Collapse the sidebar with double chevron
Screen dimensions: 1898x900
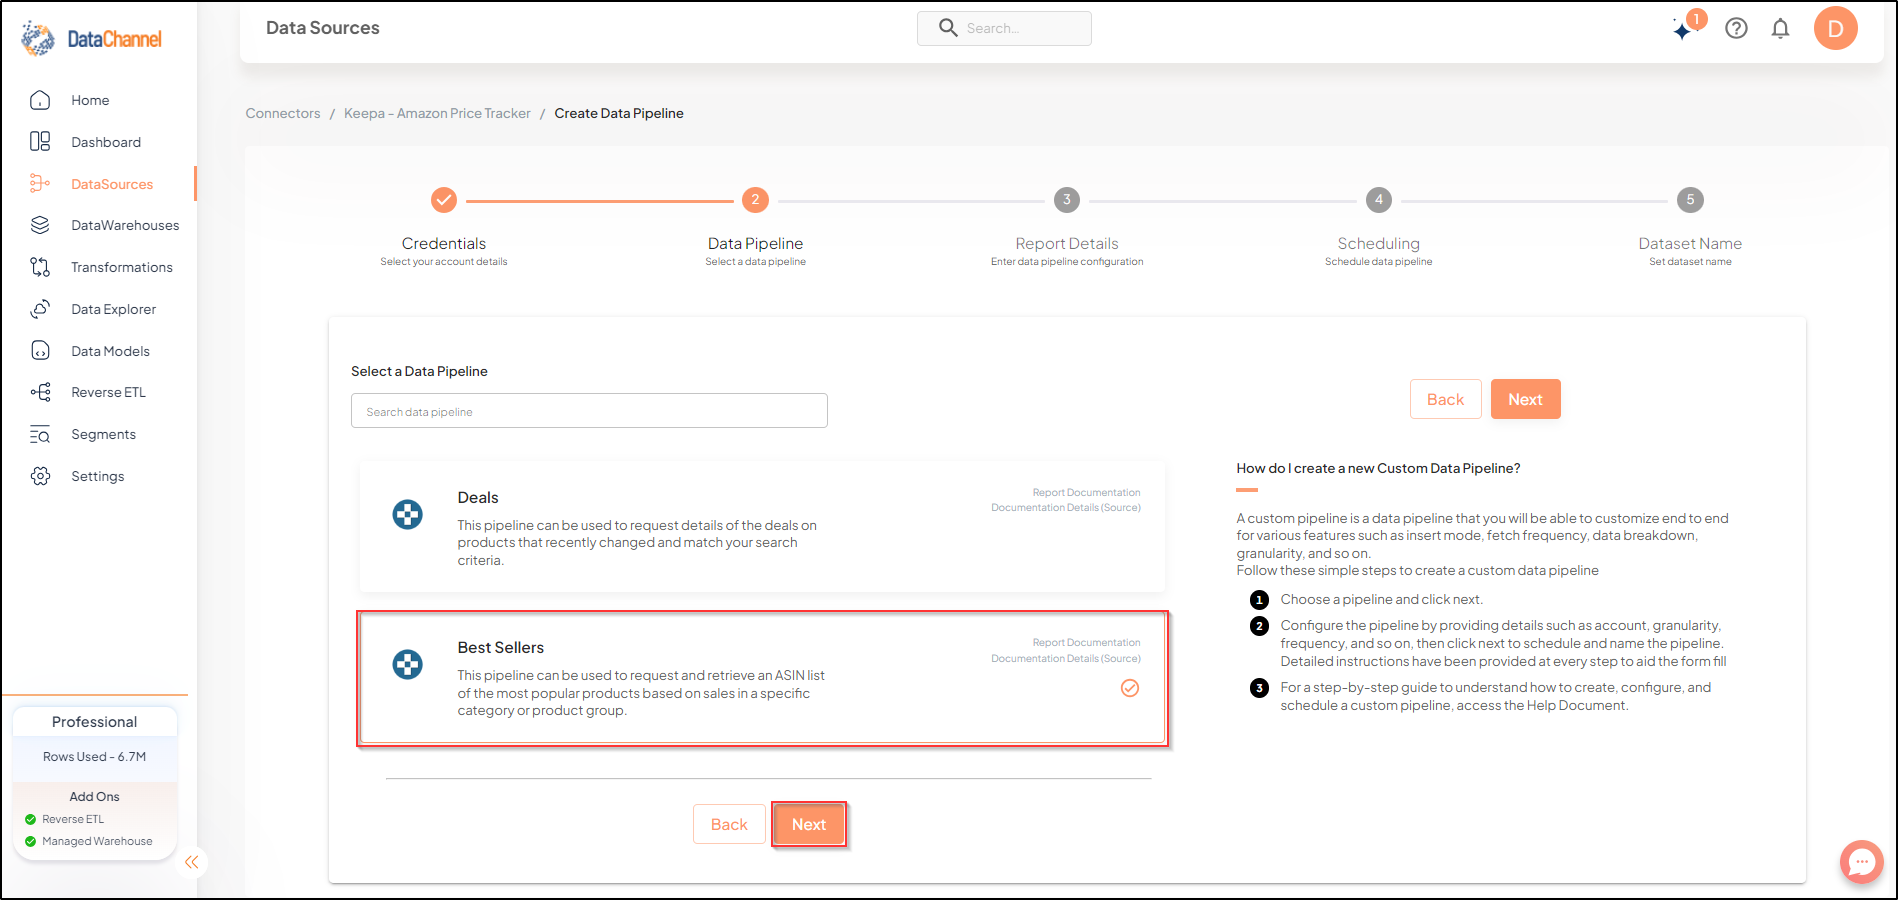pyautogui.click(x=191, y=862)
